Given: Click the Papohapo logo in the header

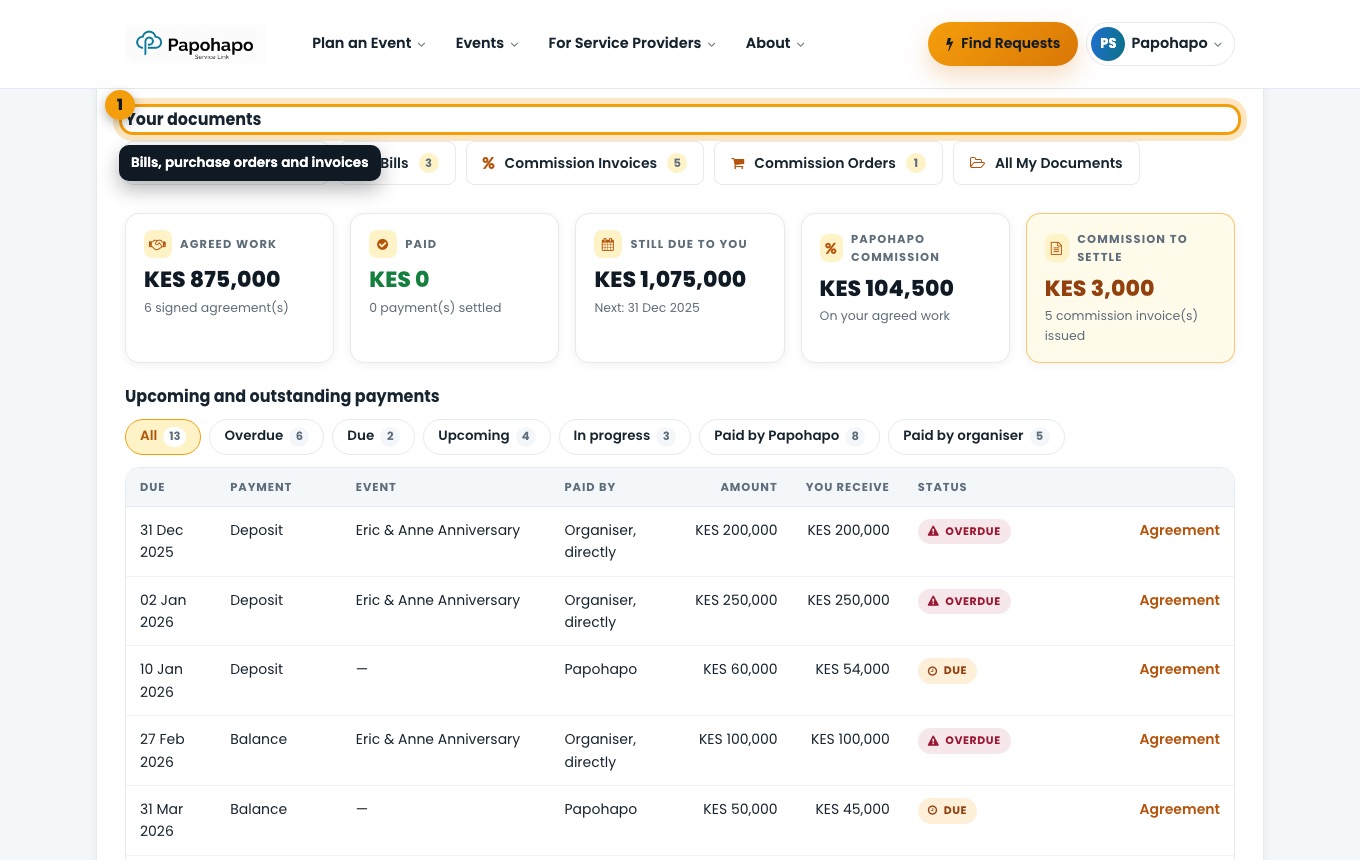Looking at the screenshot, I should [195, 44].
